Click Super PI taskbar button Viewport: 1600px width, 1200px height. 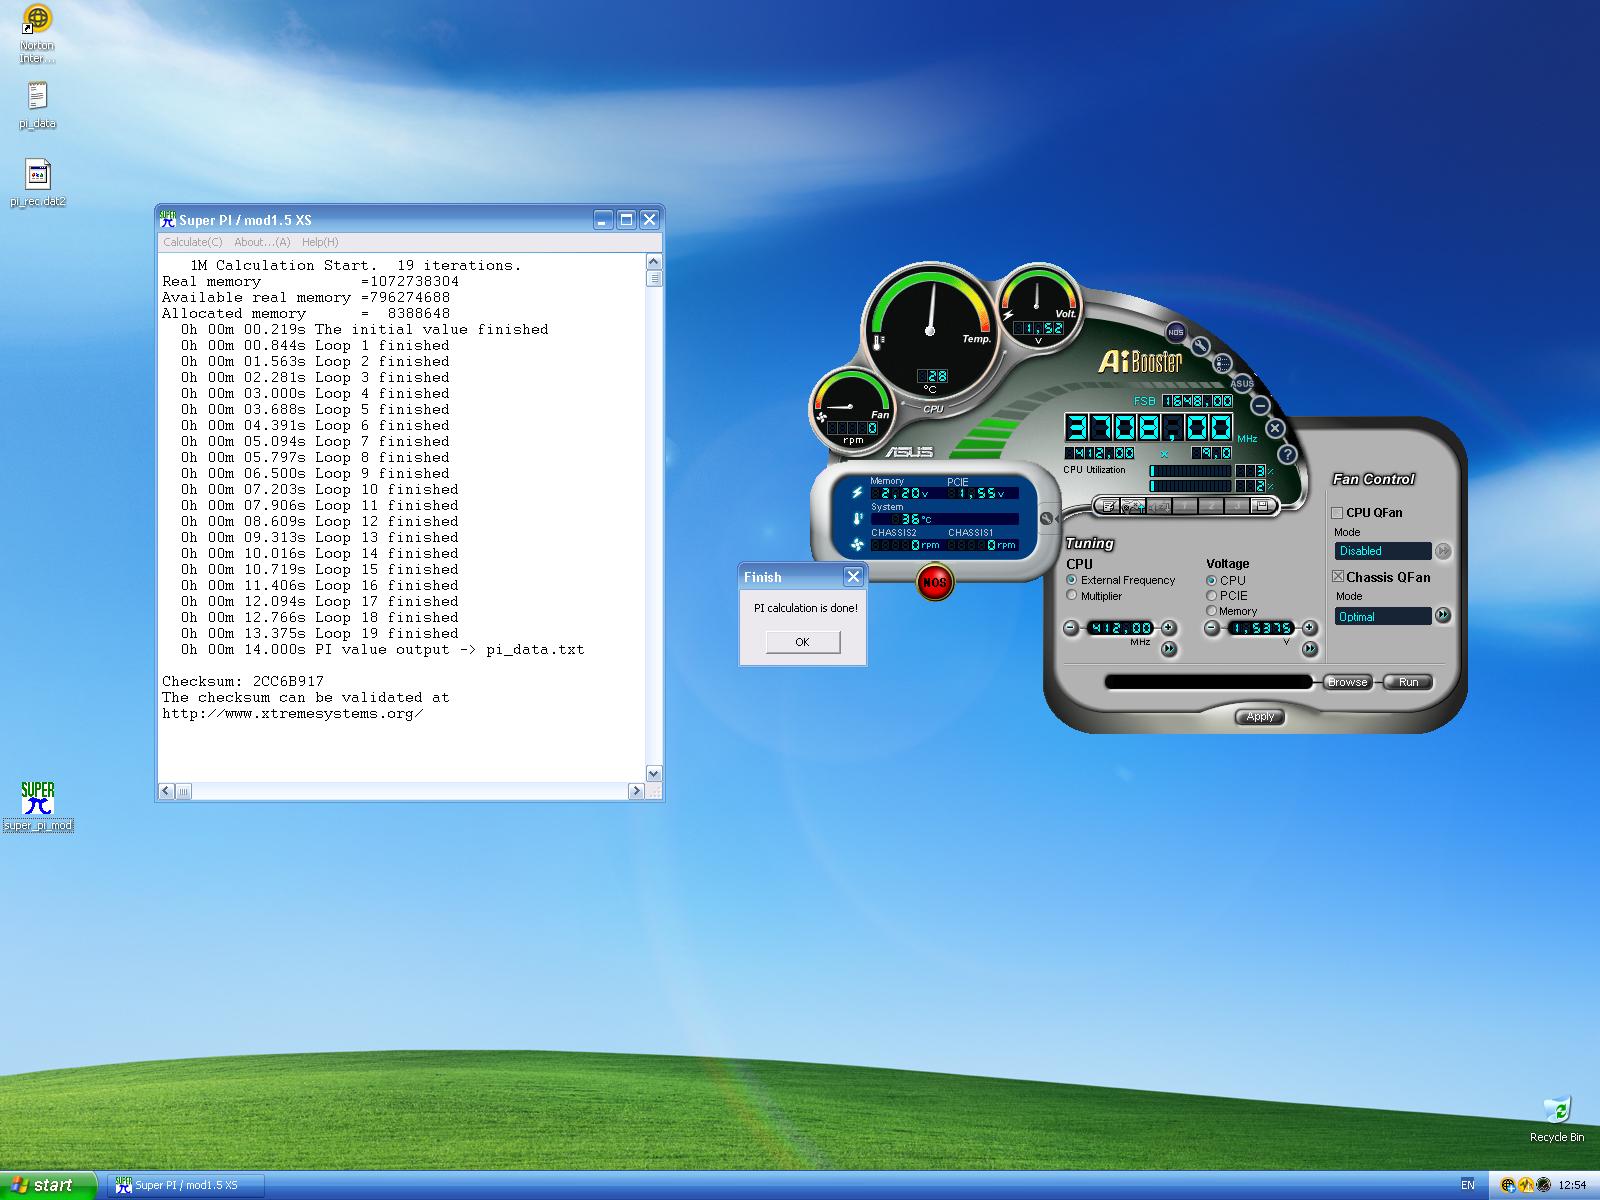click(x=185, y=1185)
